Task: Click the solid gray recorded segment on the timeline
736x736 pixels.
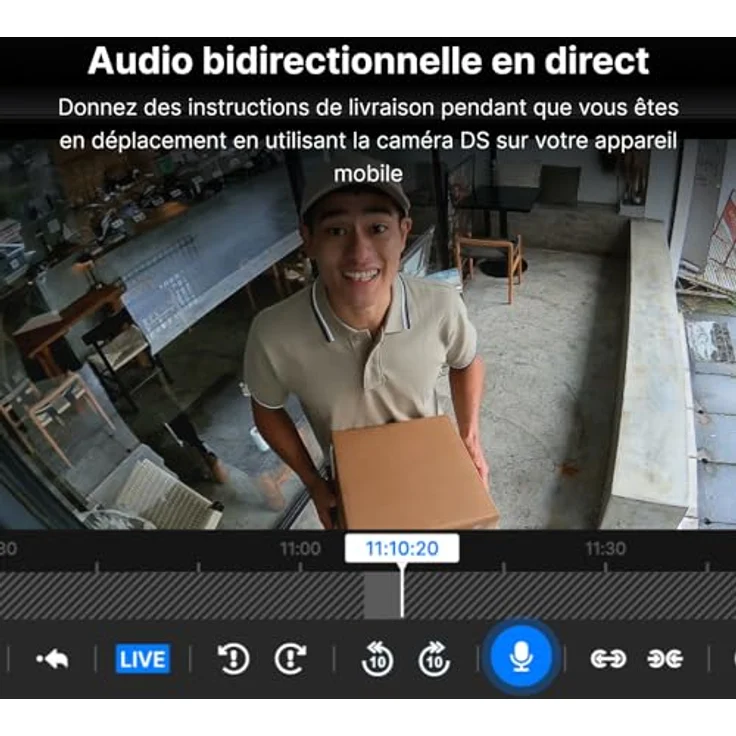Action: coord(381,596)
